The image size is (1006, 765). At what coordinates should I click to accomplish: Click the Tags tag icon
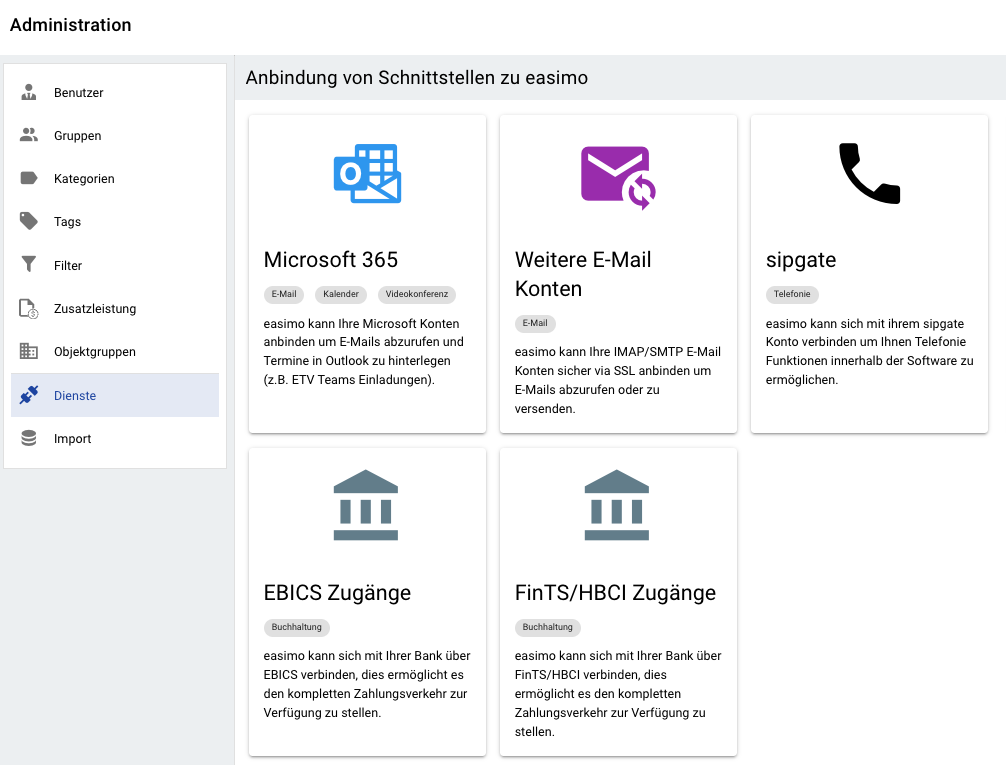click(x=29, y=221)
